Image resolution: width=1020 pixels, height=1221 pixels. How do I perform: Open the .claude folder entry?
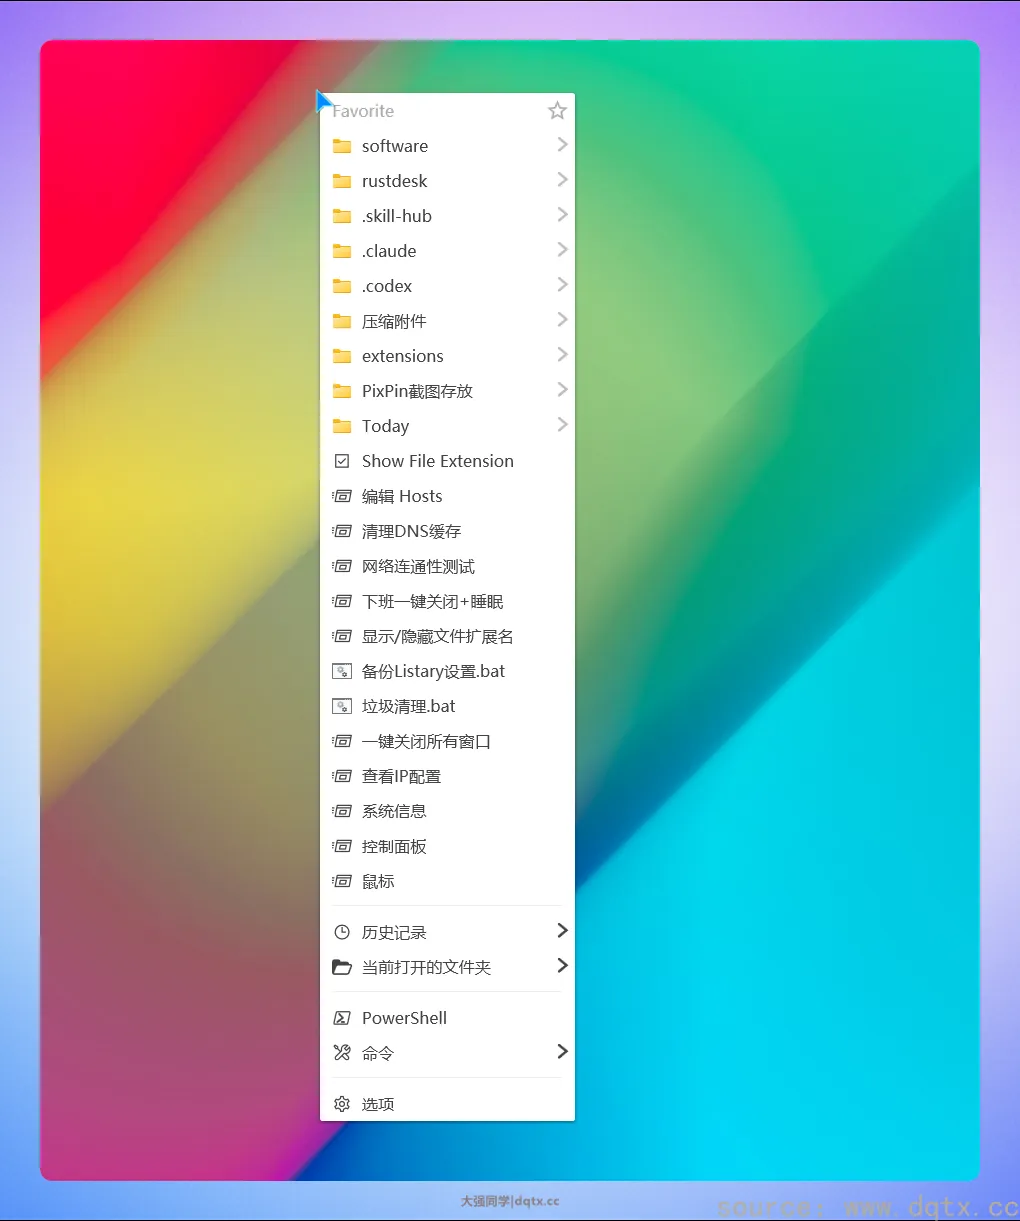pos(389,251)
